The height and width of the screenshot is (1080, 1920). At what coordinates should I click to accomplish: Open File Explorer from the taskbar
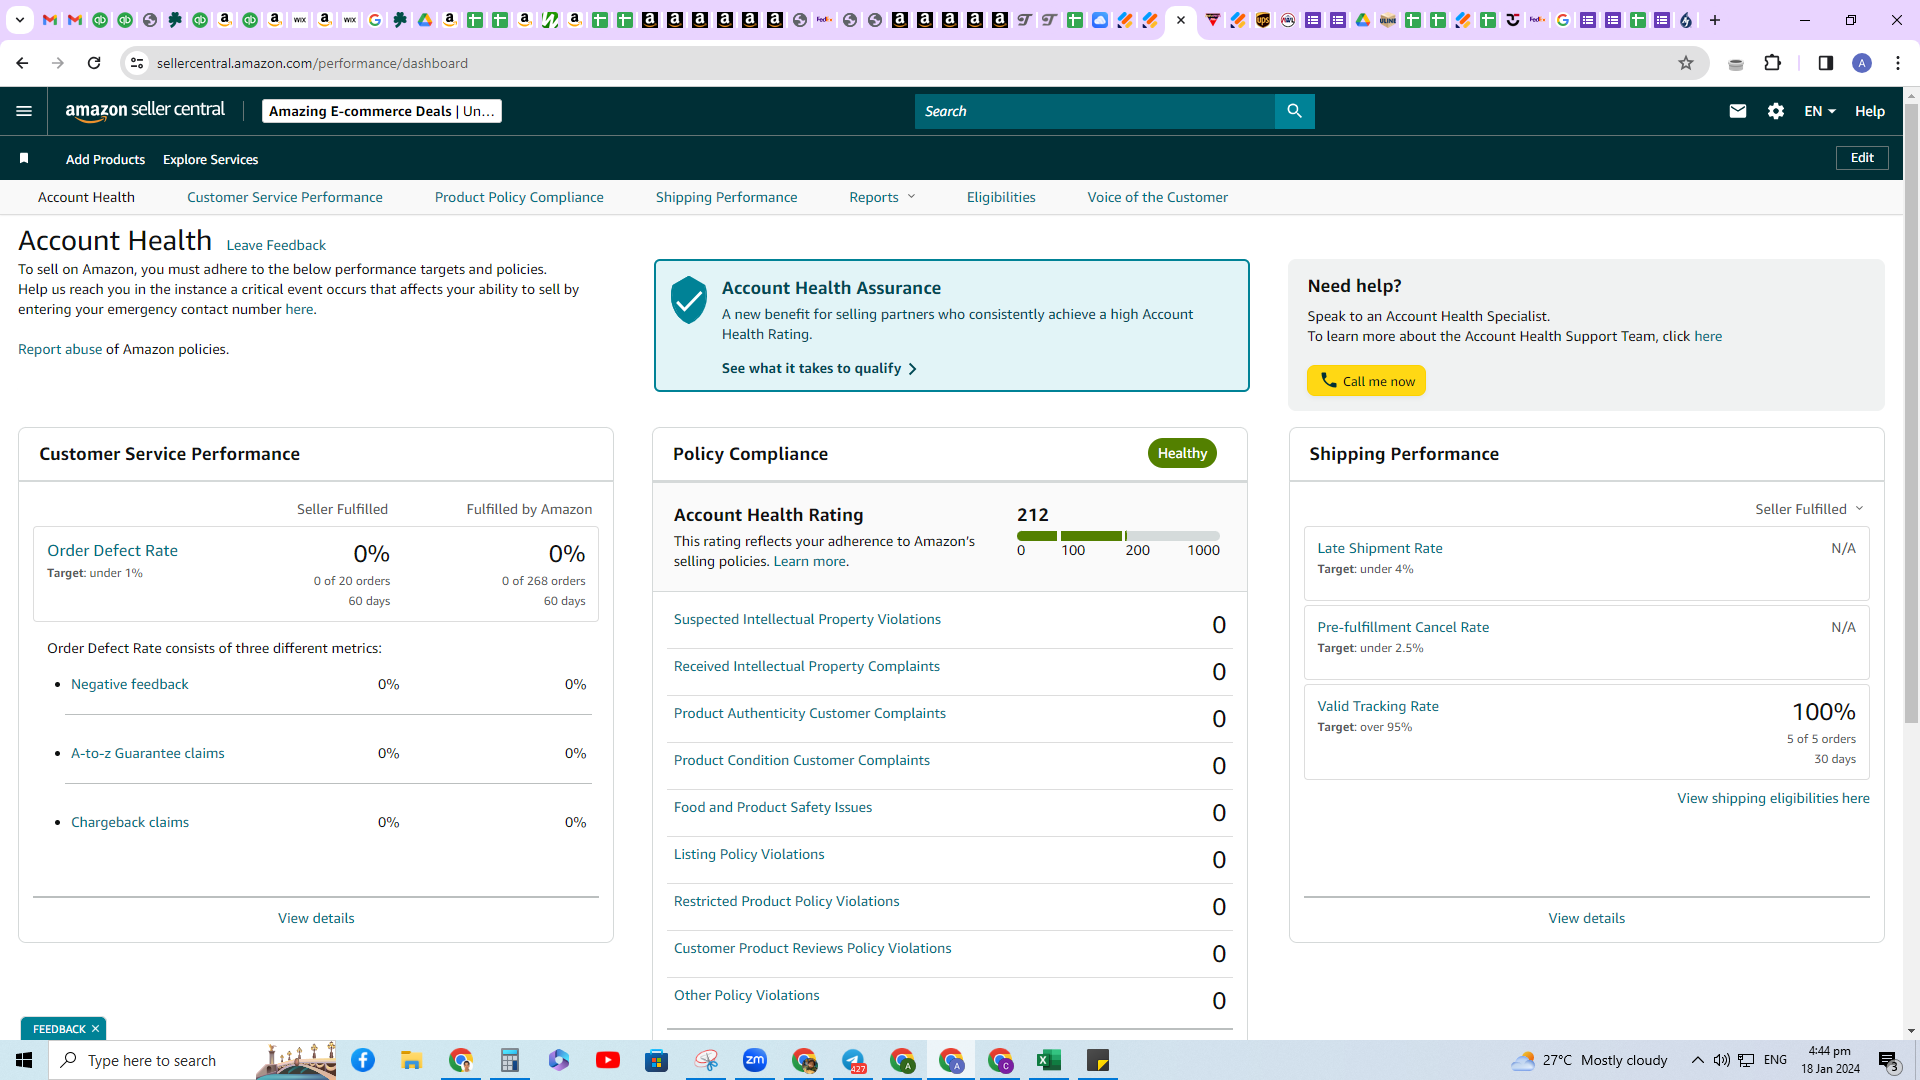(412, 1060)
